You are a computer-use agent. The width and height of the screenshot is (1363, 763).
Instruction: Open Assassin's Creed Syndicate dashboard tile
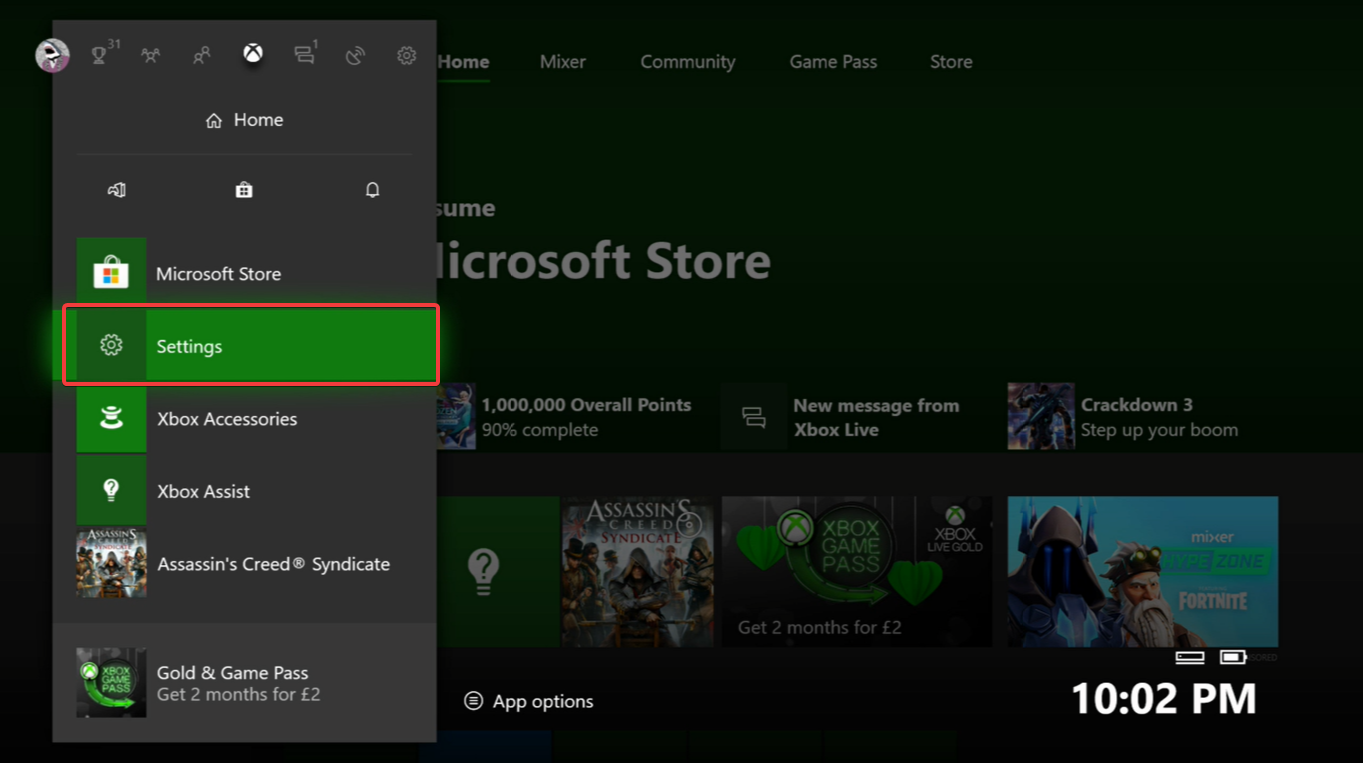638,572
